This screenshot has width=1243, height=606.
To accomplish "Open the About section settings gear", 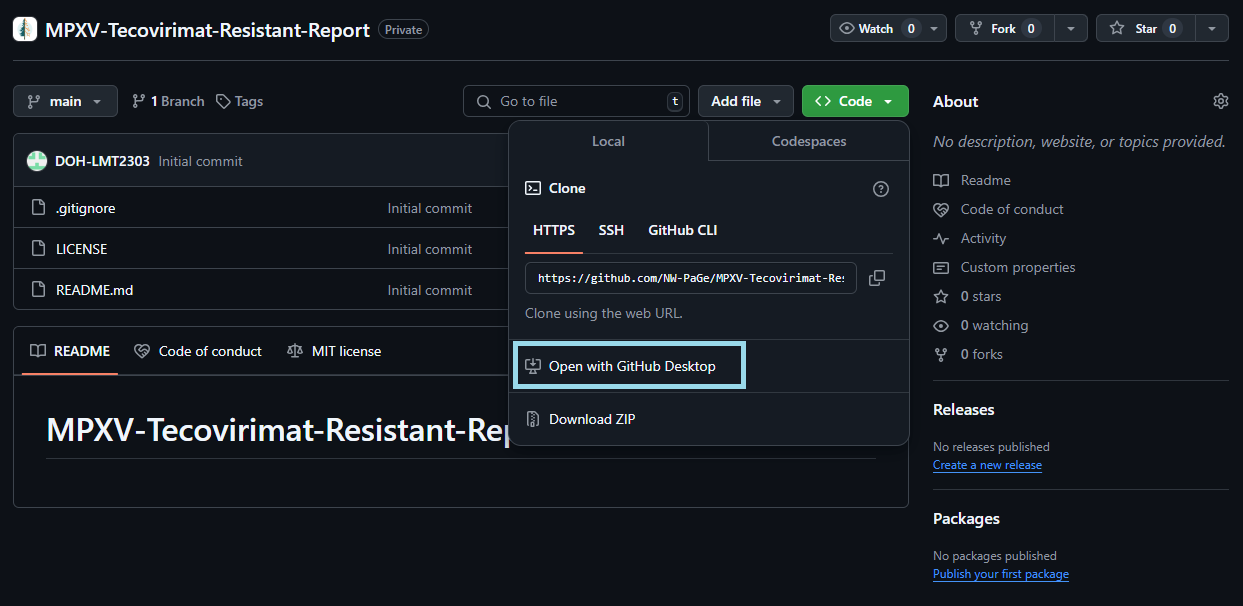I will (x=1220, y=101).
